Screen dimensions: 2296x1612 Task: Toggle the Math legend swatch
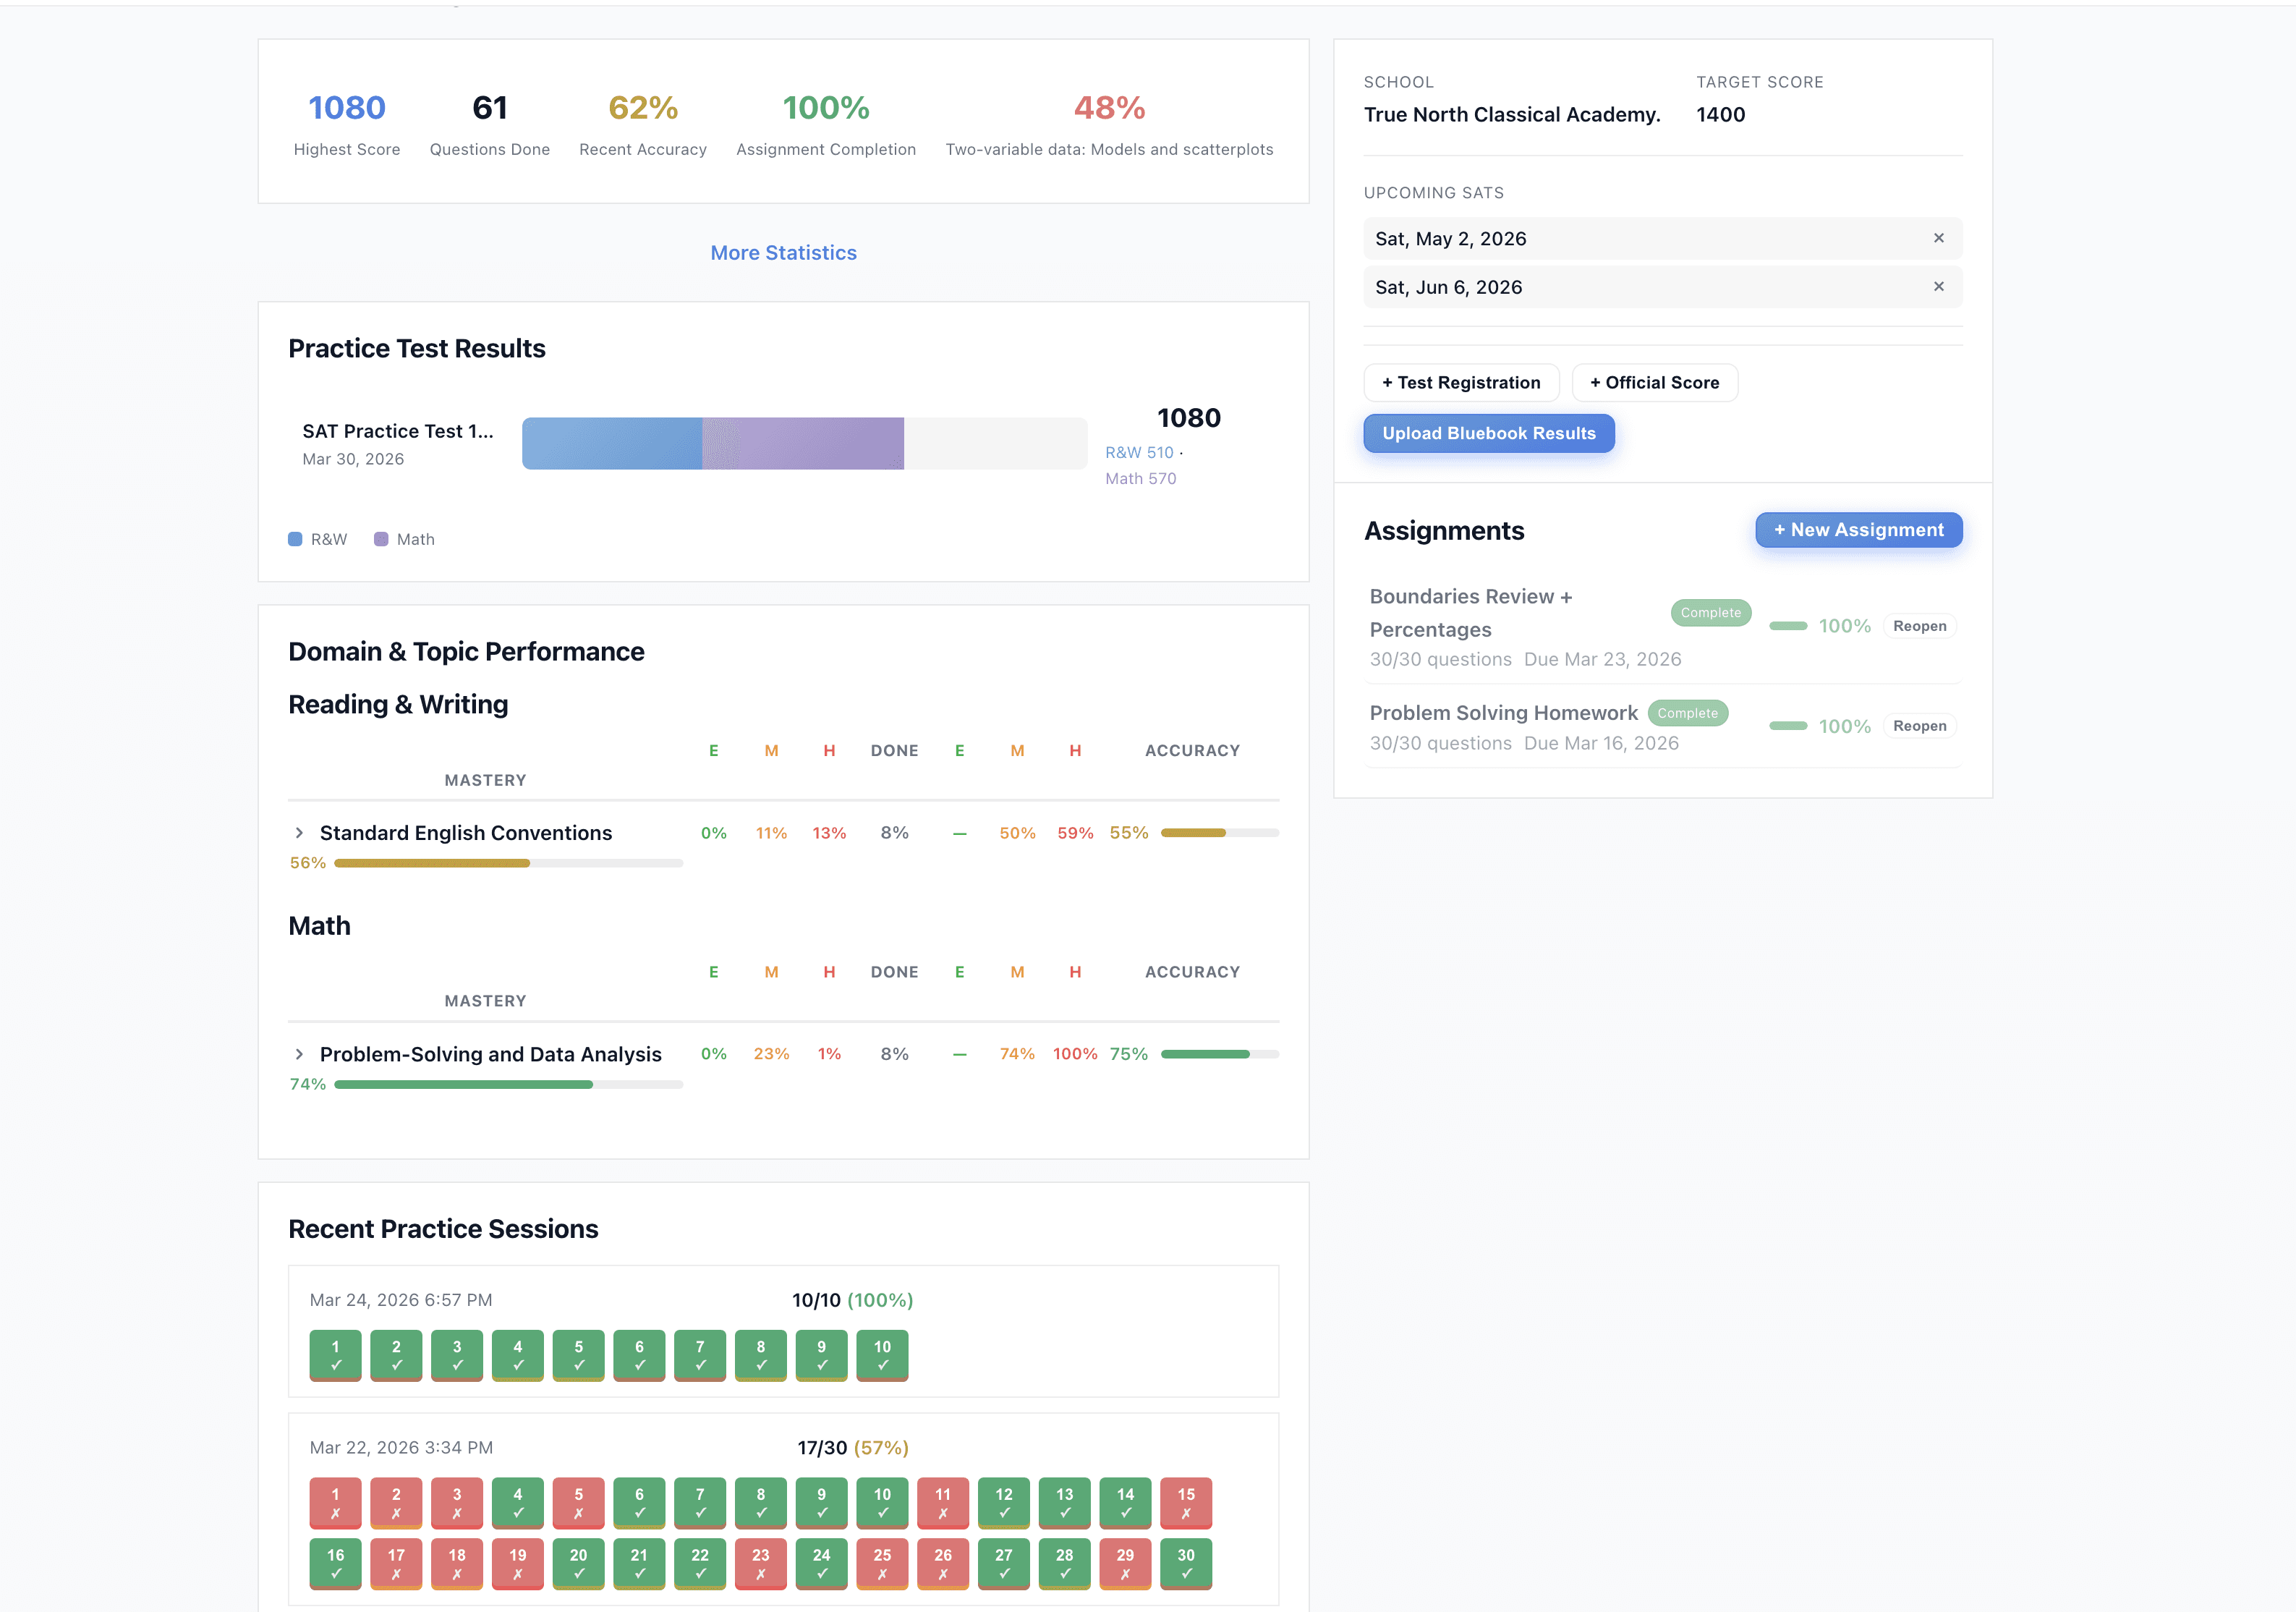coord(381,539)
